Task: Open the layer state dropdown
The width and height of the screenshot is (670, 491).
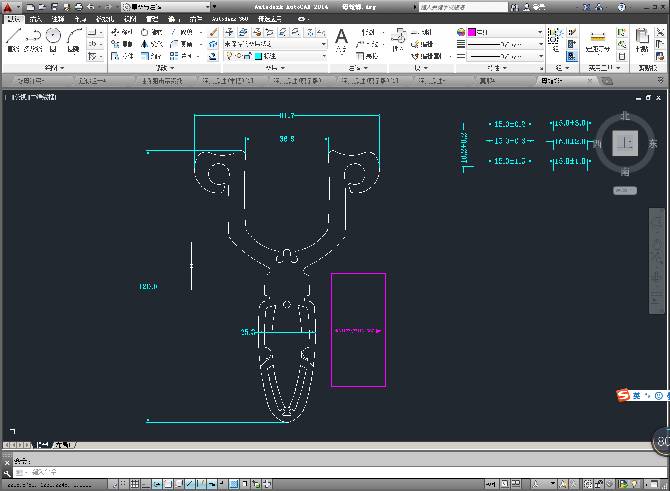Action: (x=275, y=44)
